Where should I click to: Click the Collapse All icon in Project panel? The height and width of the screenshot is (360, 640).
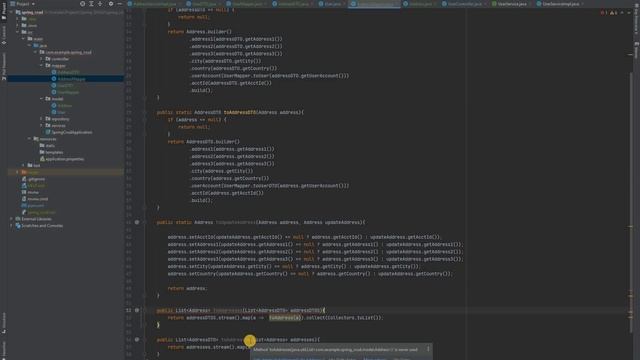100,4
